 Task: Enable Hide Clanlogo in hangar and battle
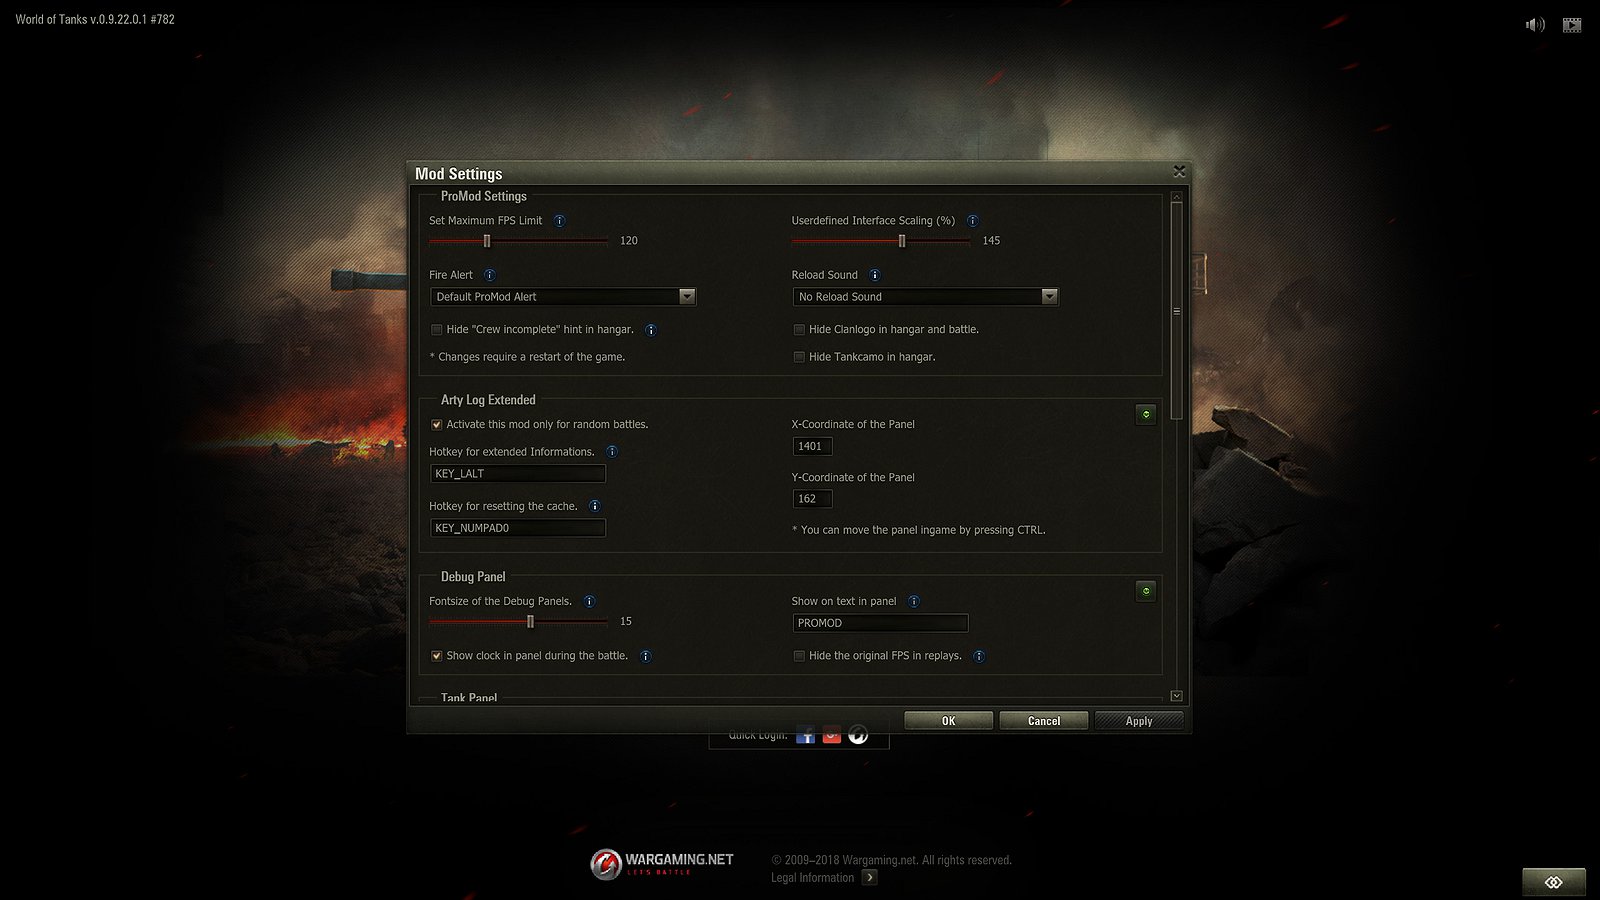(799, 330)
